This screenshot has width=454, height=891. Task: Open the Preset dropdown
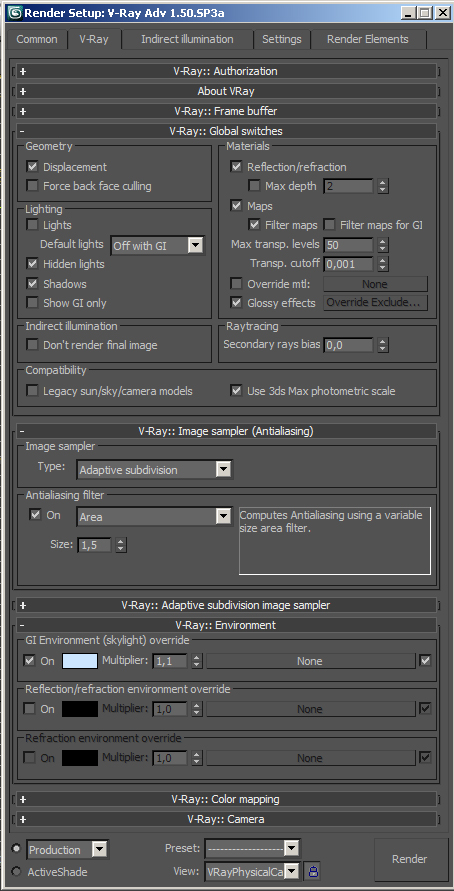click(252, 849)
